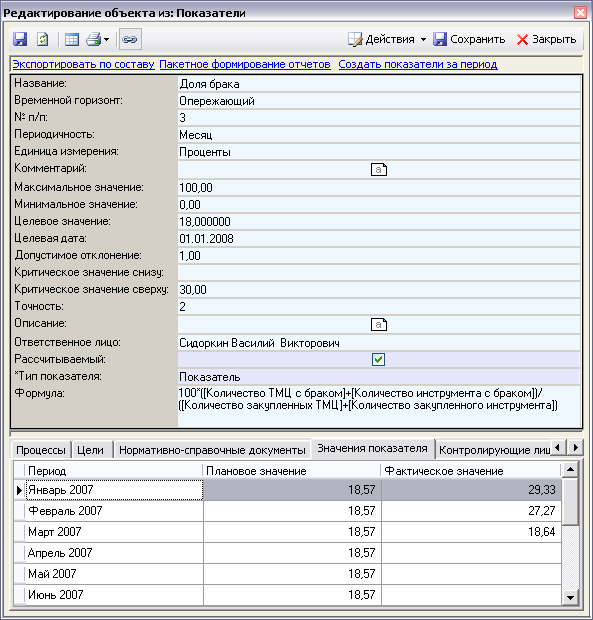593x620 pixels.
Task: Open Экспортировать по составу link
Action: click(83, 64)
